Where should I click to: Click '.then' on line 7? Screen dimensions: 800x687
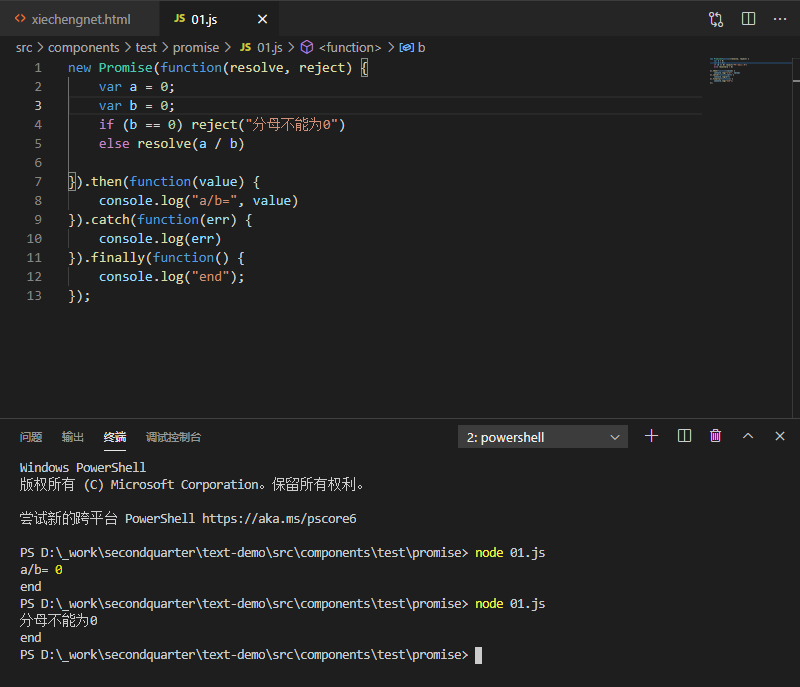pyautogui.click(x=103, y=182)
